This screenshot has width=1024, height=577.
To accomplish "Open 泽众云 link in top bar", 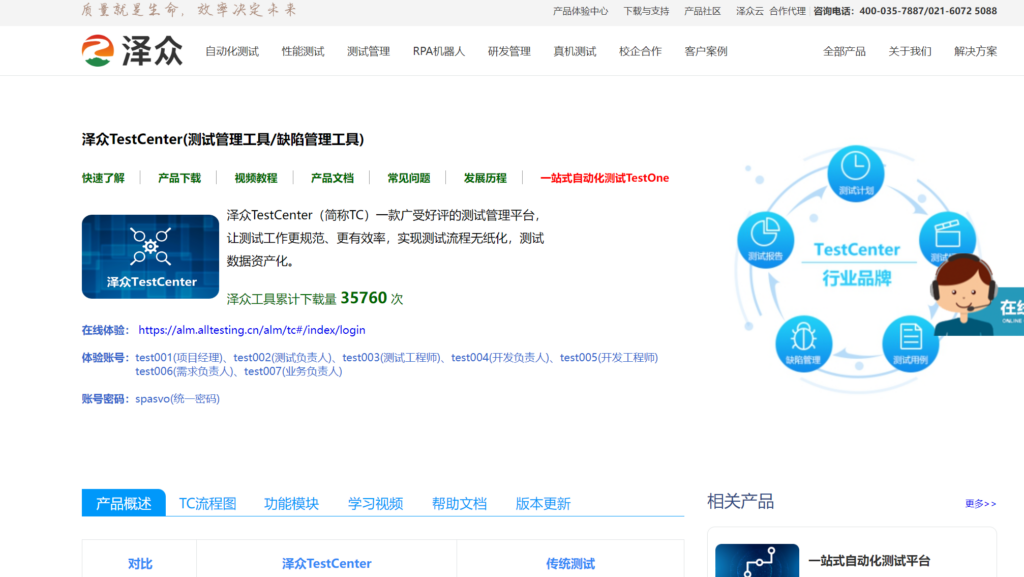I will pyautogui.click(x=750, y=11).
